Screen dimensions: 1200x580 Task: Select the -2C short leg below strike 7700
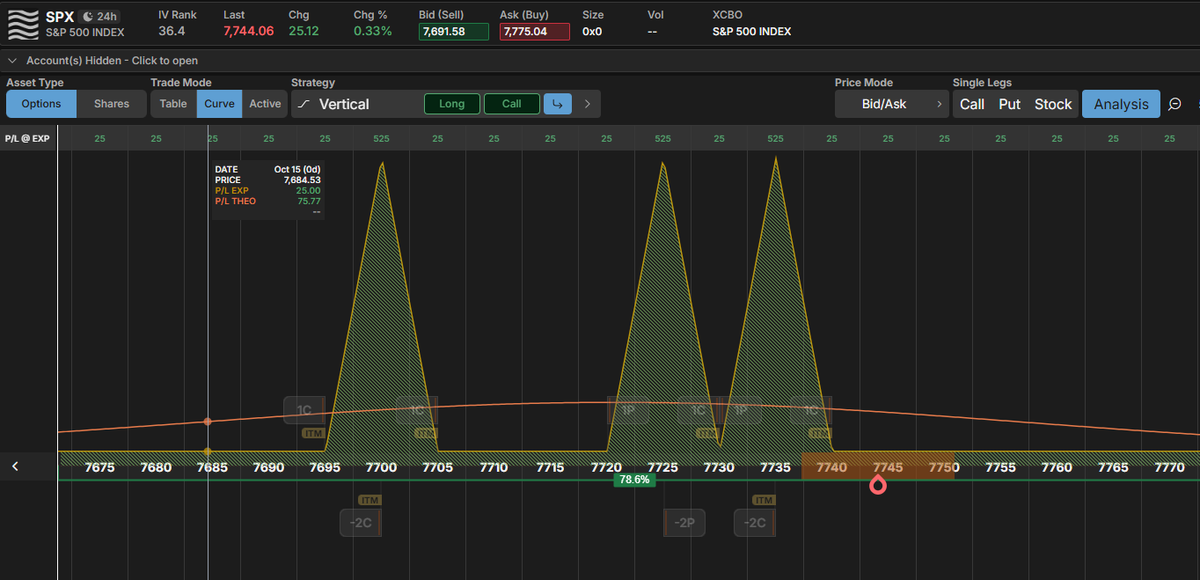[360, 523]
